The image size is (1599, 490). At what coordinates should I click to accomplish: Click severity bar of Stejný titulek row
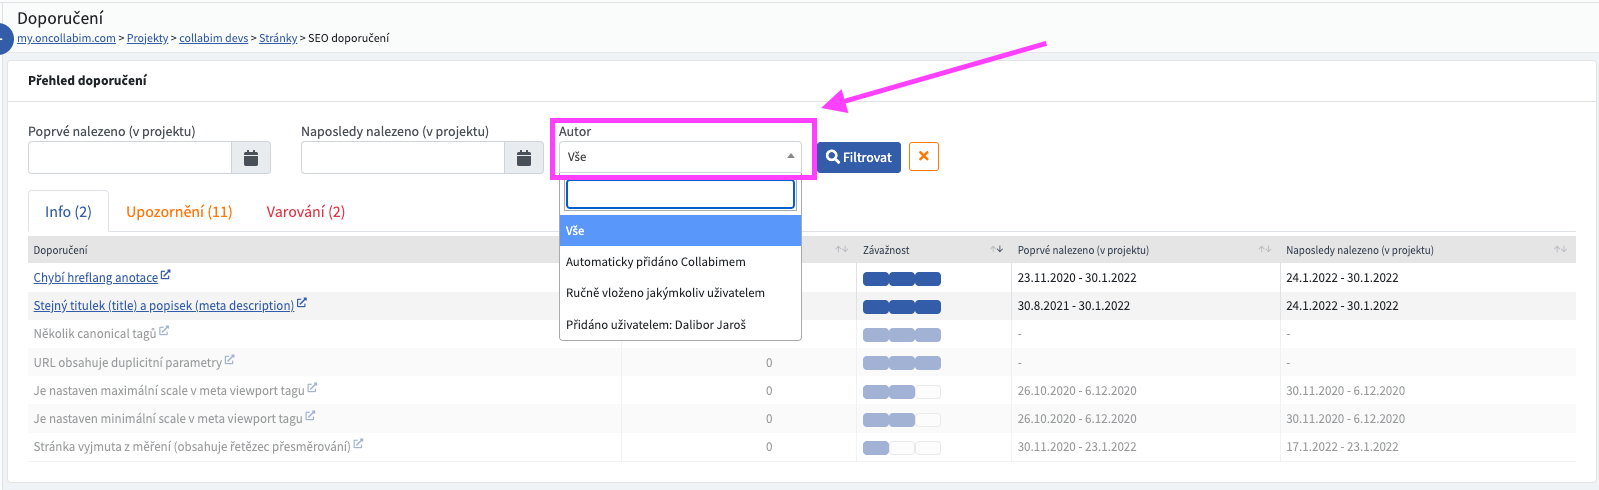pos(902,306)
